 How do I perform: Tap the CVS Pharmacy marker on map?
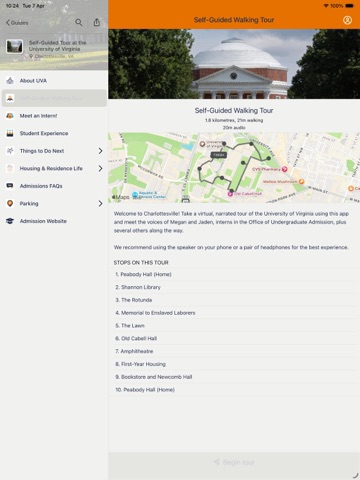click(285, 169)
